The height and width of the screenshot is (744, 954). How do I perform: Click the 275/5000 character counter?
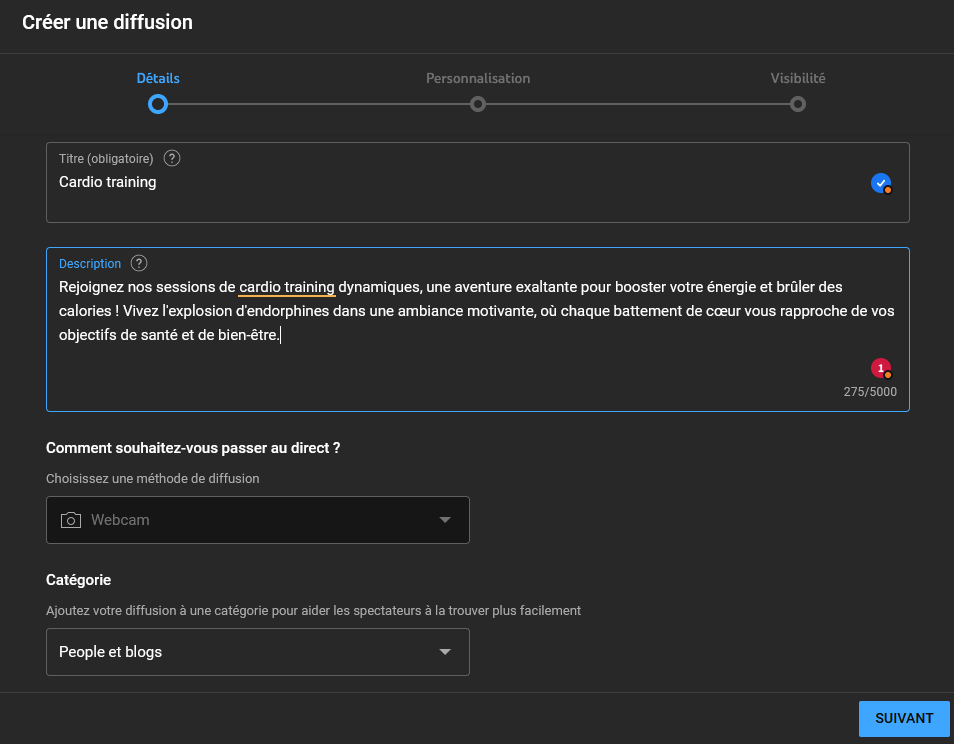point(870,392)
